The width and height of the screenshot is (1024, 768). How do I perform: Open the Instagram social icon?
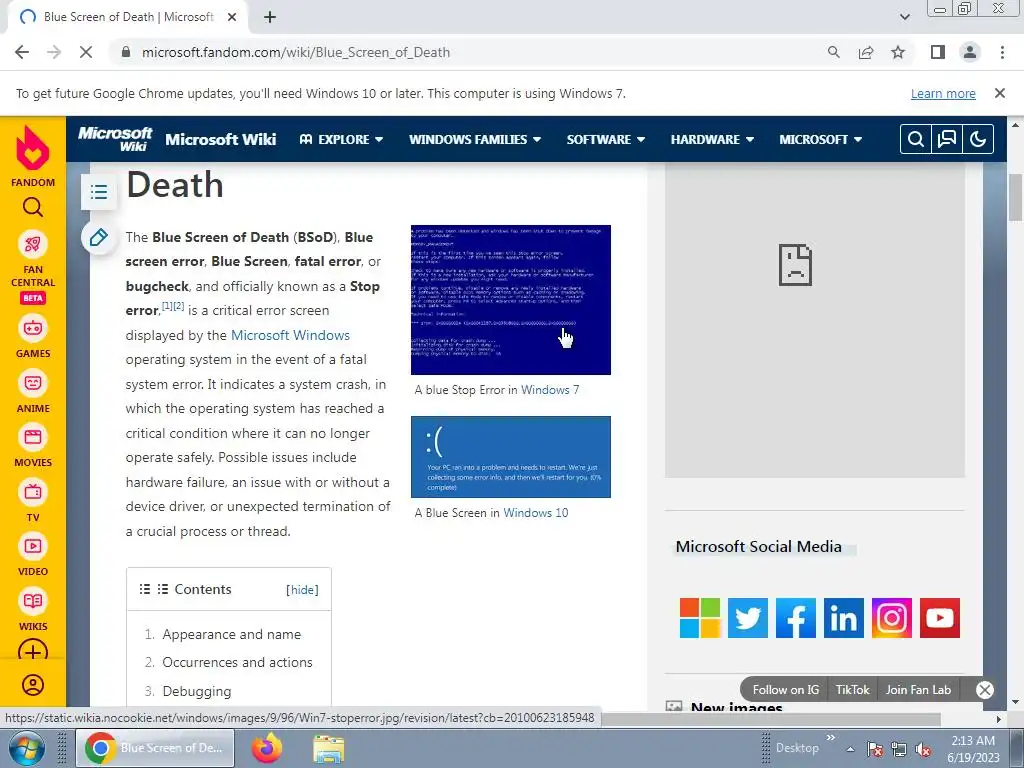(x=891, y=618)
